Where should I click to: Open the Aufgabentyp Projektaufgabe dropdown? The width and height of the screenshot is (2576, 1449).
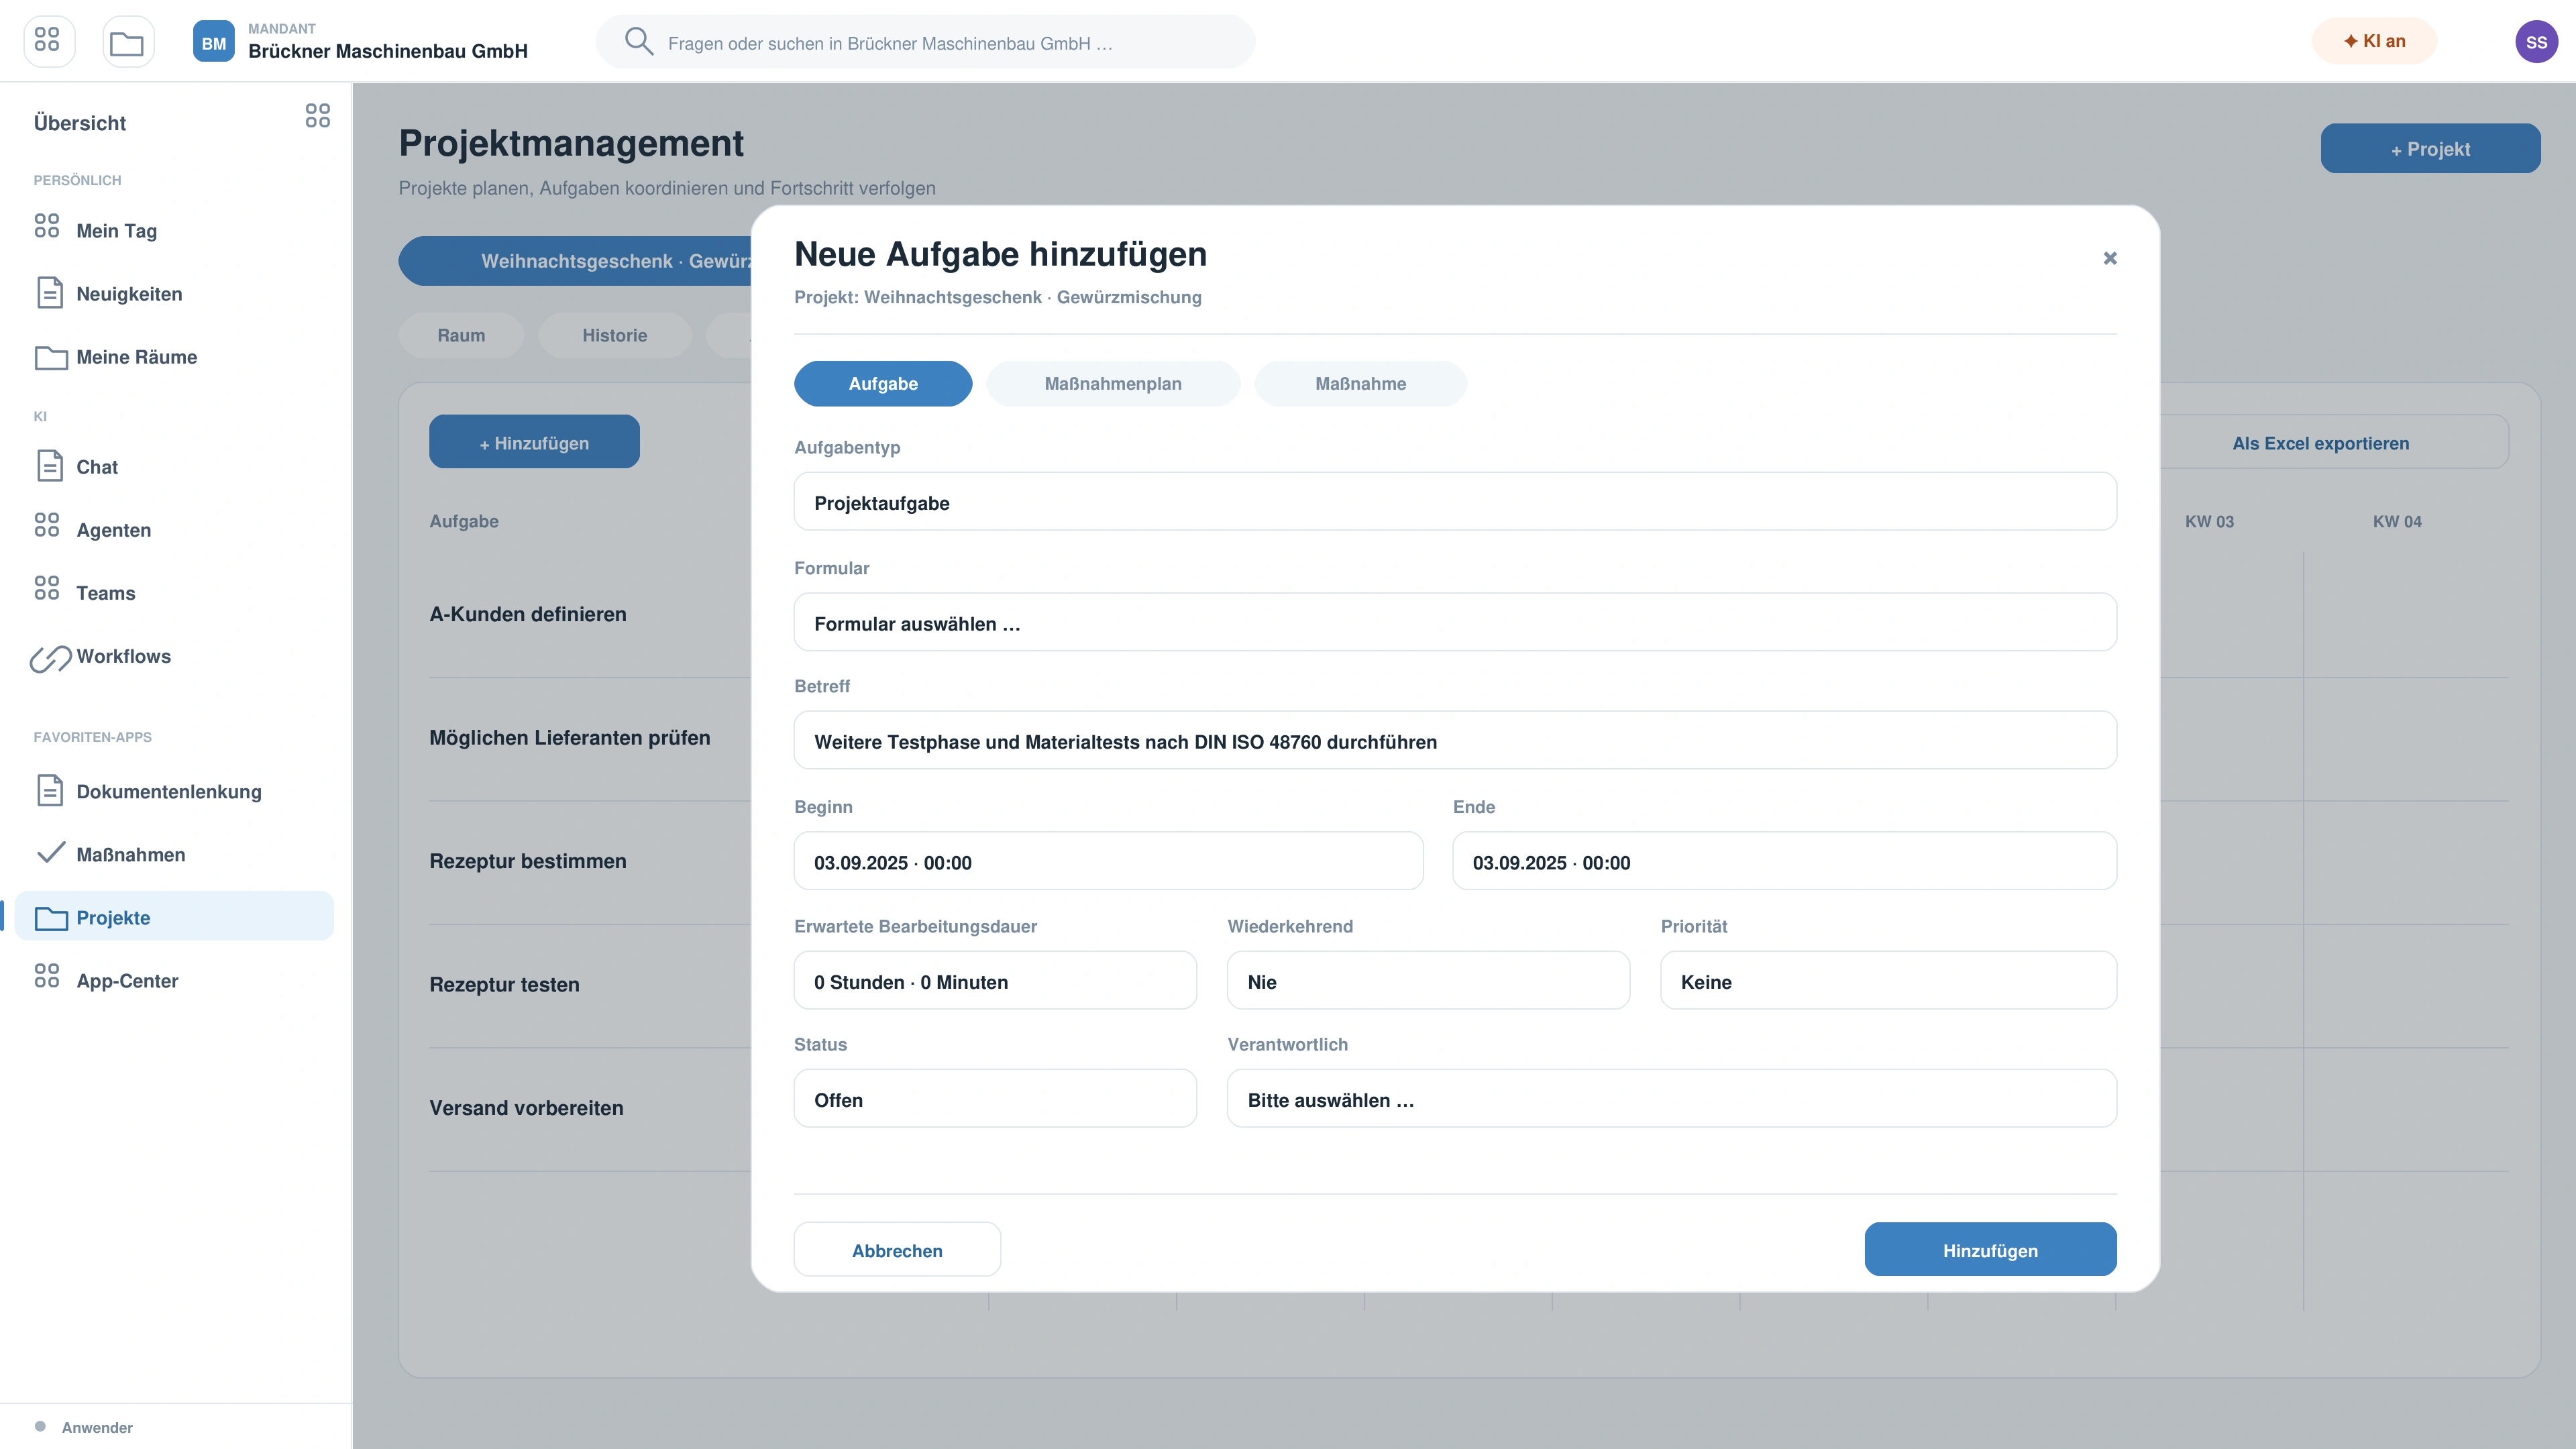point(1455,501)
